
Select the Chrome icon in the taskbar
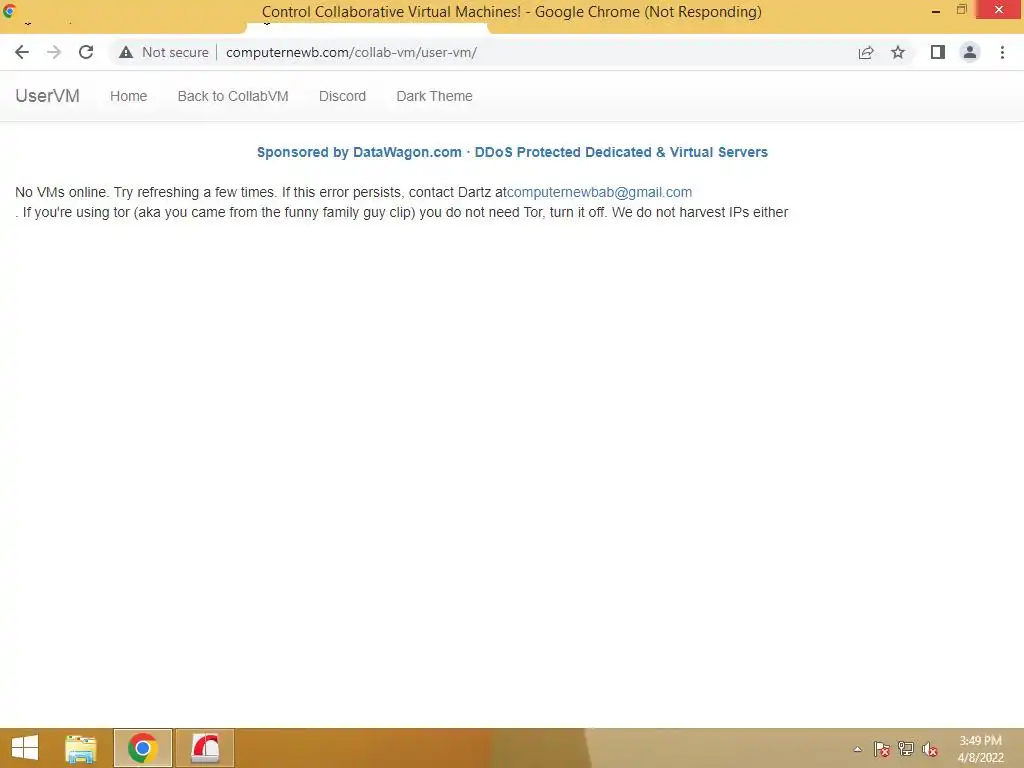tap(142, 748)
